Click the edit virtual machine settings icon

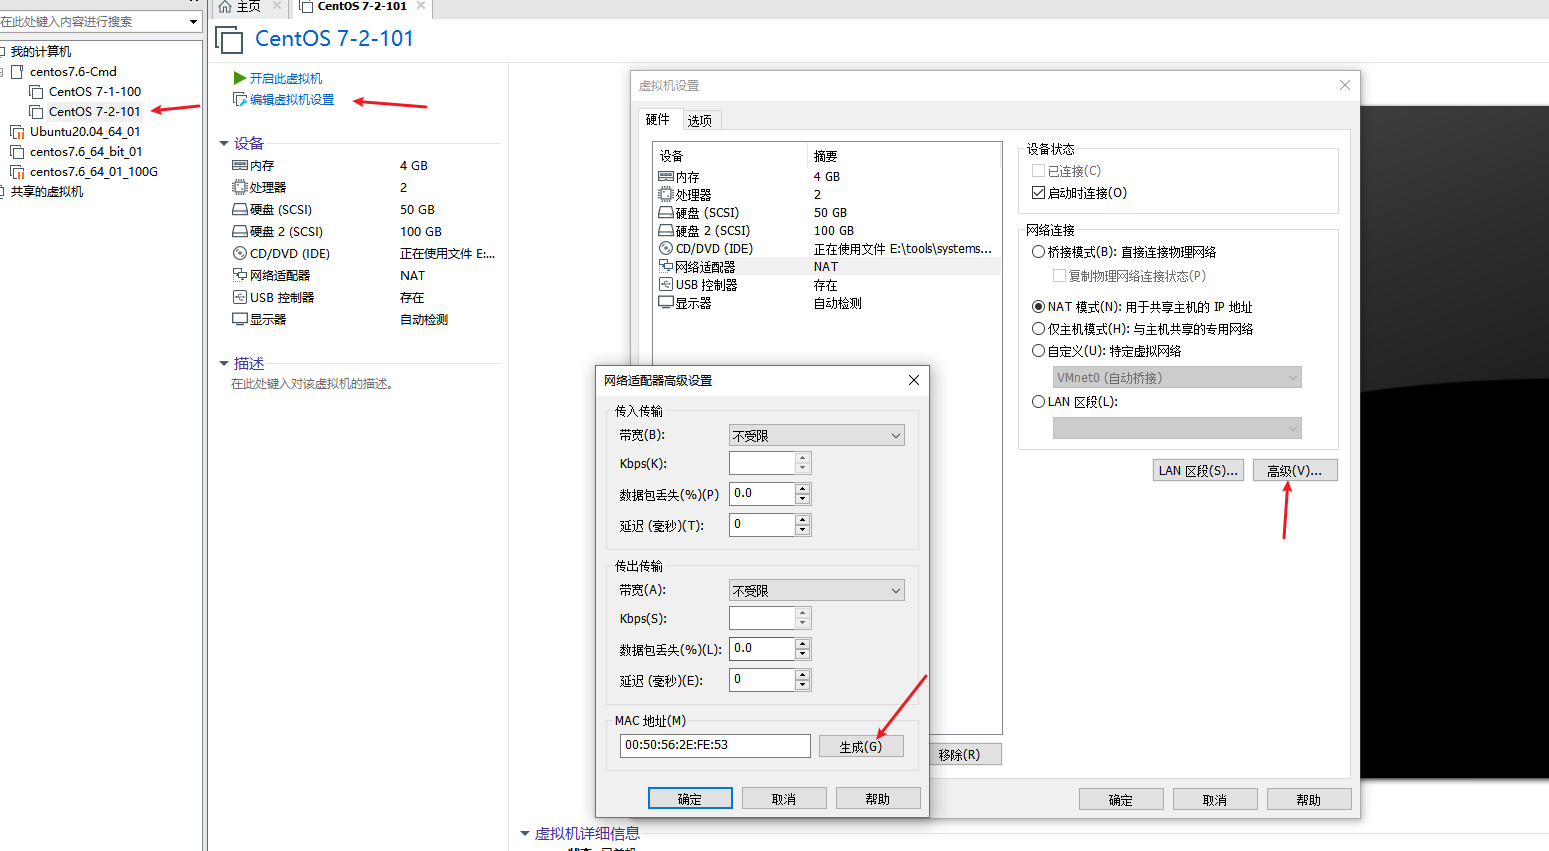pos(240,99)
